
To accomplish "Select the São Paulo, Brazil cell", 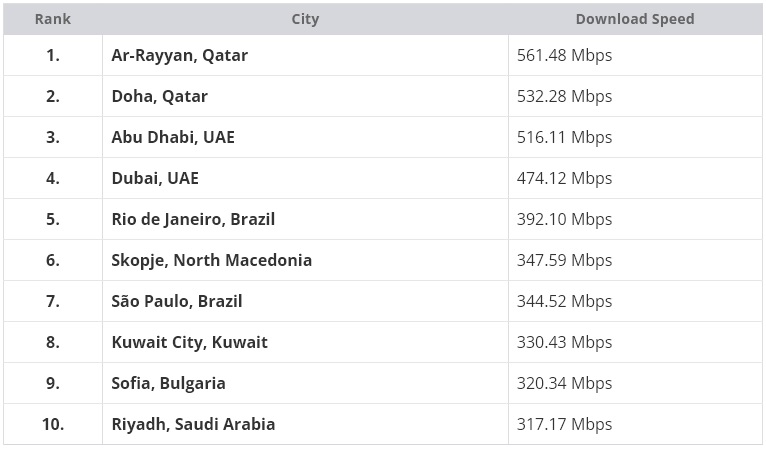I will (x=305, y=301).
